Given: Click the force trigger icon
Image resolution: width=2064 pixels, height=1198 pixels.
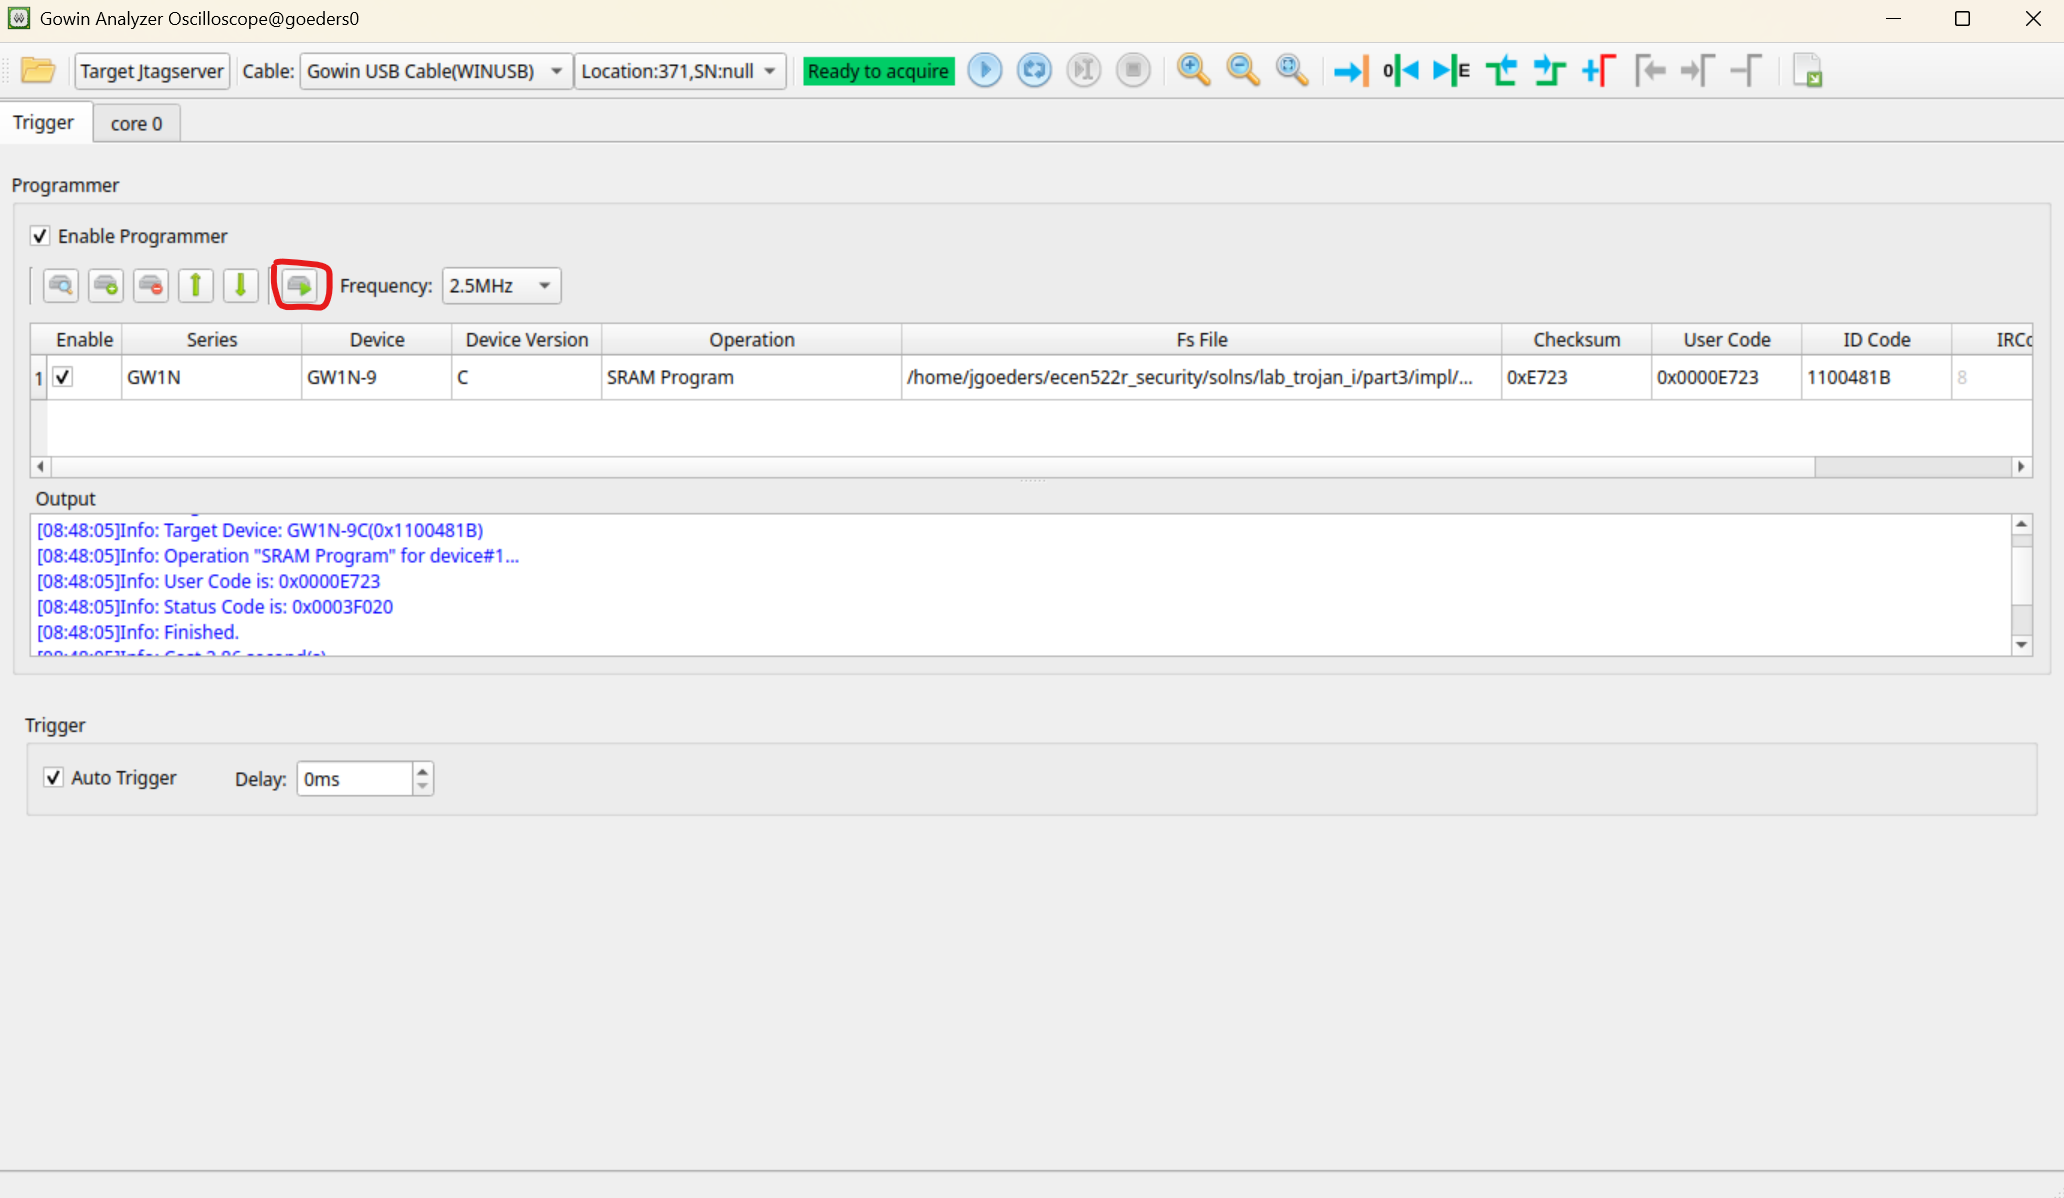Looking at the screenshot, I should 1083,70.
